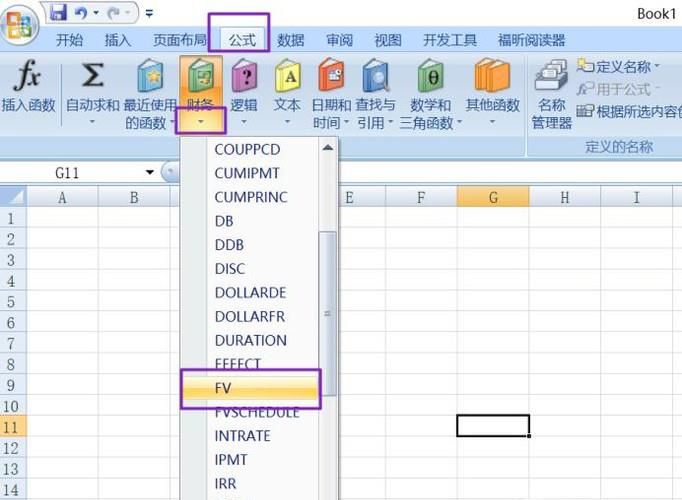Click the function list scroll-up arrow
682x500 pixels.
pos(328,148)
